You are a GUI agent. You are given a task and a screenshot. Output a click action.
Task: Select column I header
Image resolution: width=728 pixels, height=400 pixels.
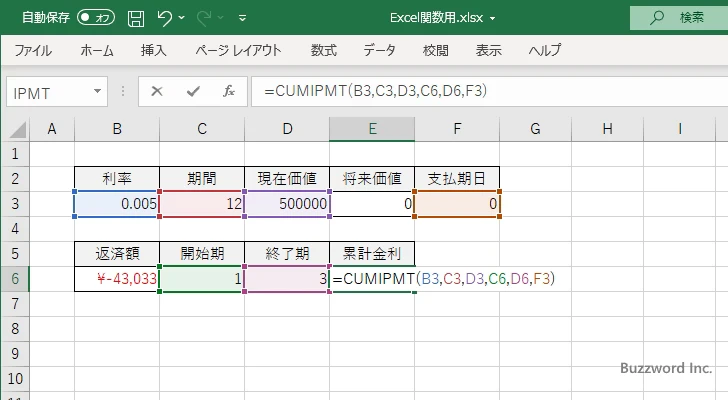point(680,129)
